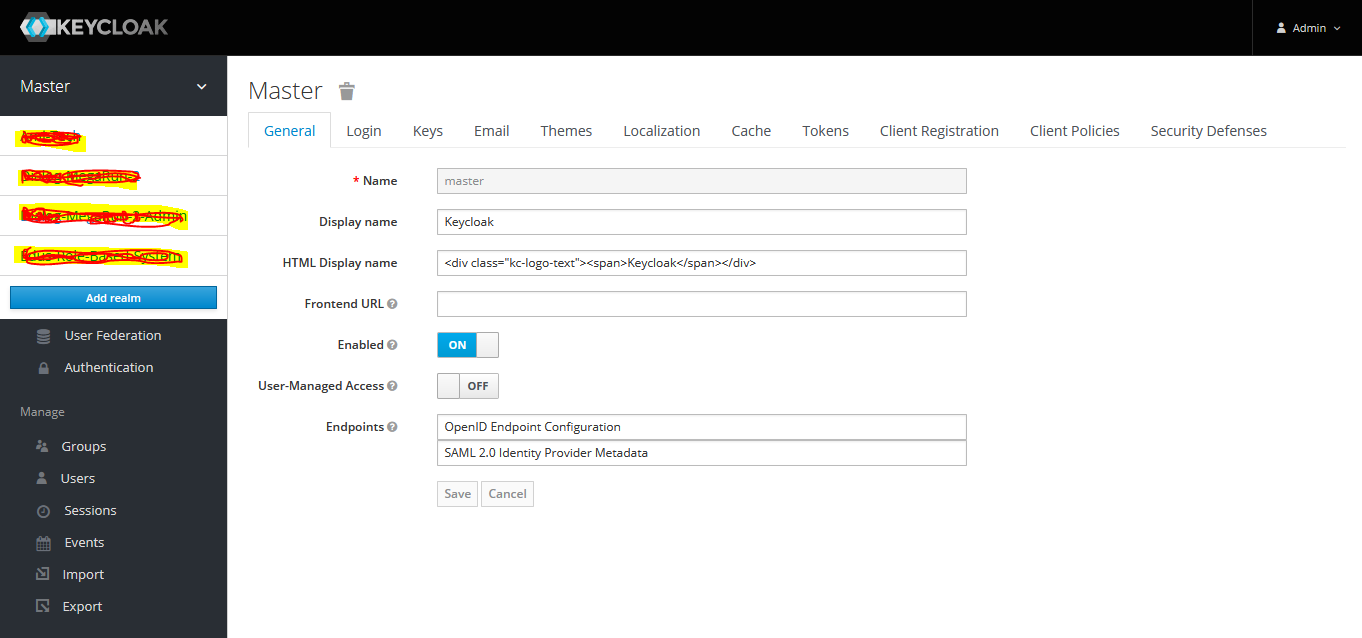The image size is (1362, 638).
Task: Open the Tokens tab
Action: tap(825, 130)
